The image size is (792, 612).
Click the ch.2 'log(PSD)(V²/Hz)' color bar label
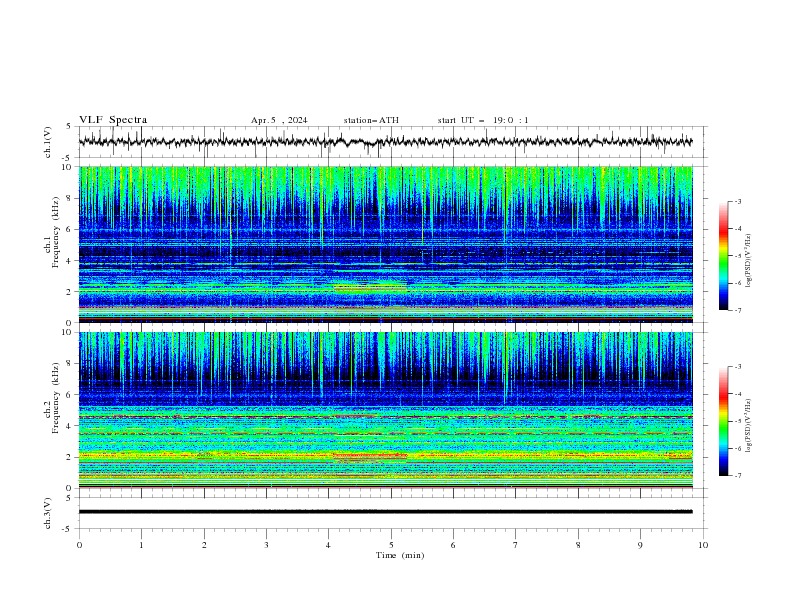pyautogui.click(x=748, y=426)
